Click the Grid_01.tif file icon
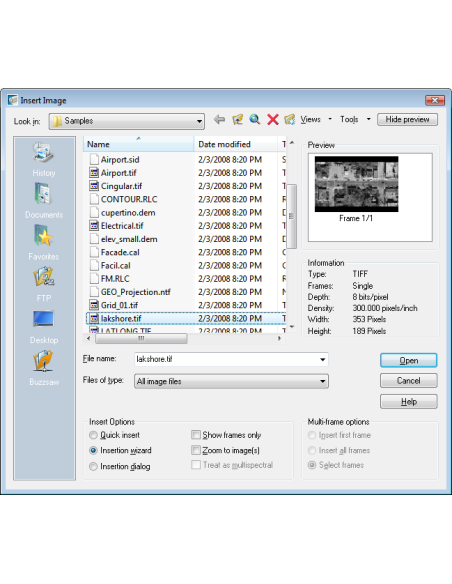The width and height of the screenshot is (452, 584). (94, 305)
